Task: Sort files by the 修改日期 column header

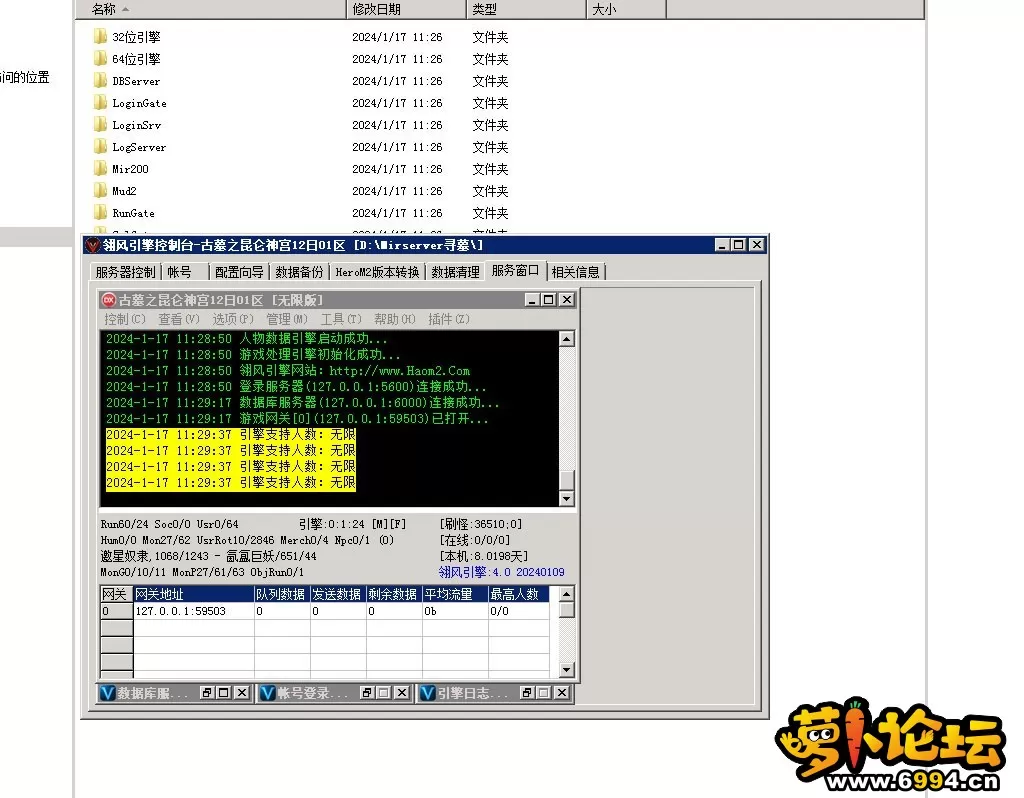Action: 406,9
